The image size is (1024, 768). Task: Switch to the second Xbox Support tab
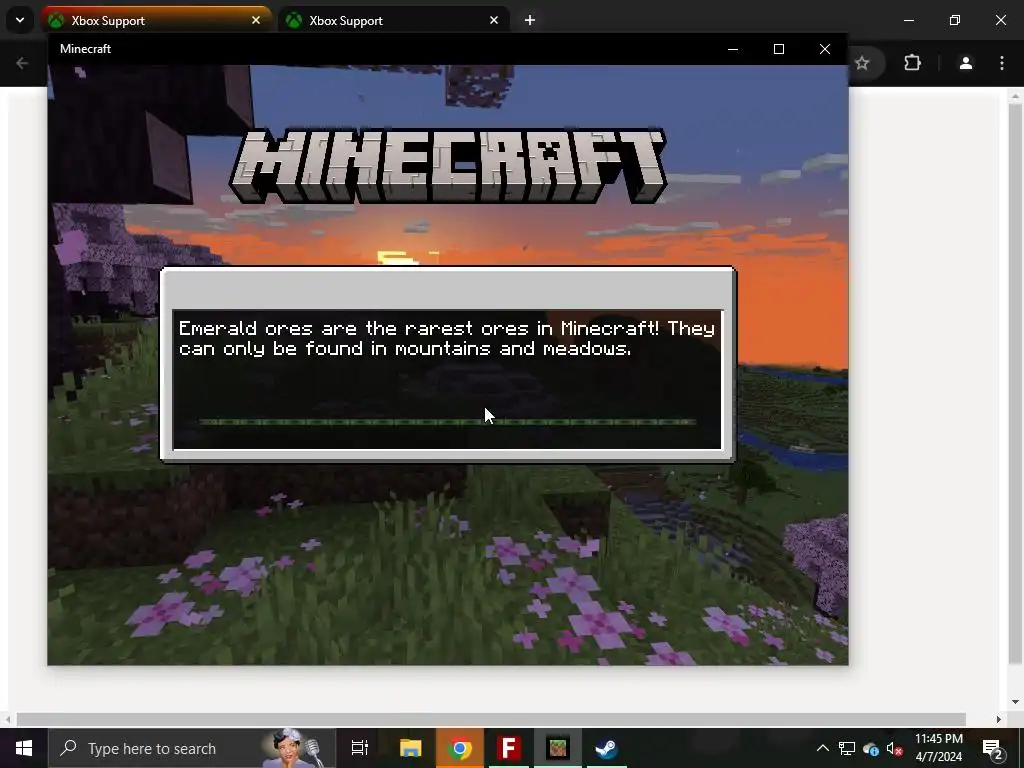(x=393, y=20)
